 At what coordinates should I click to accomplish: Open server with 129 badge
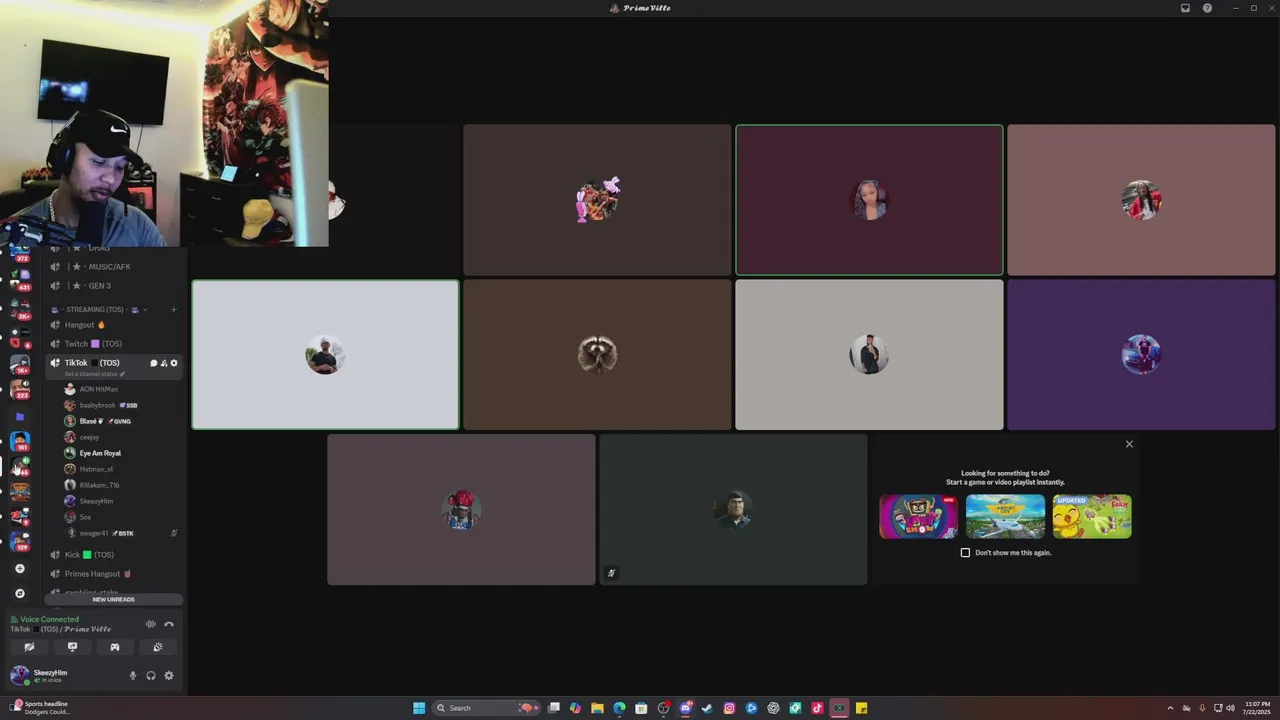(19, 541)
